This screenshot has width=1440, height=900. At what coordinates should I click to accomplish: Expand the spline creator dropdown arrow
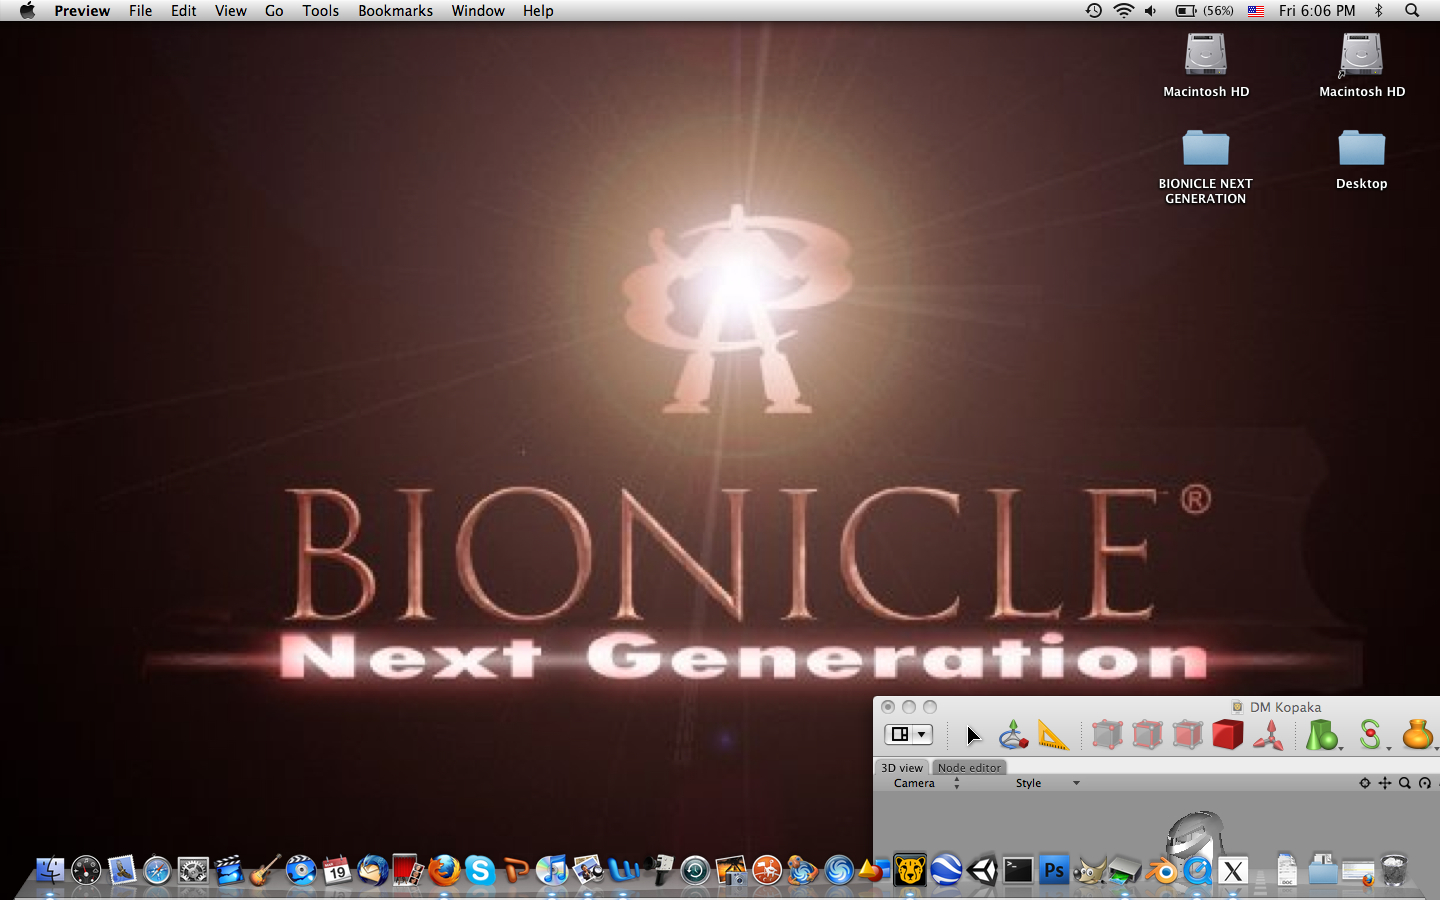pos(1387,746)
